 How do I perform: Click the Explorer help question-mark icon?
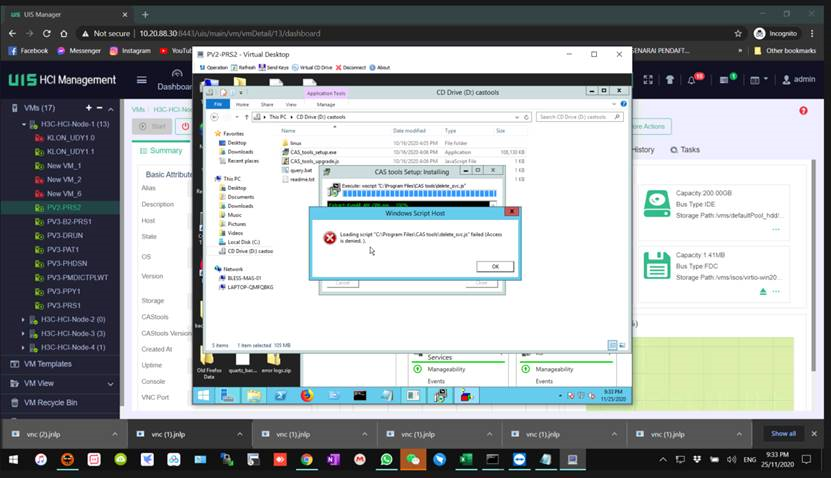coord(623,104)
